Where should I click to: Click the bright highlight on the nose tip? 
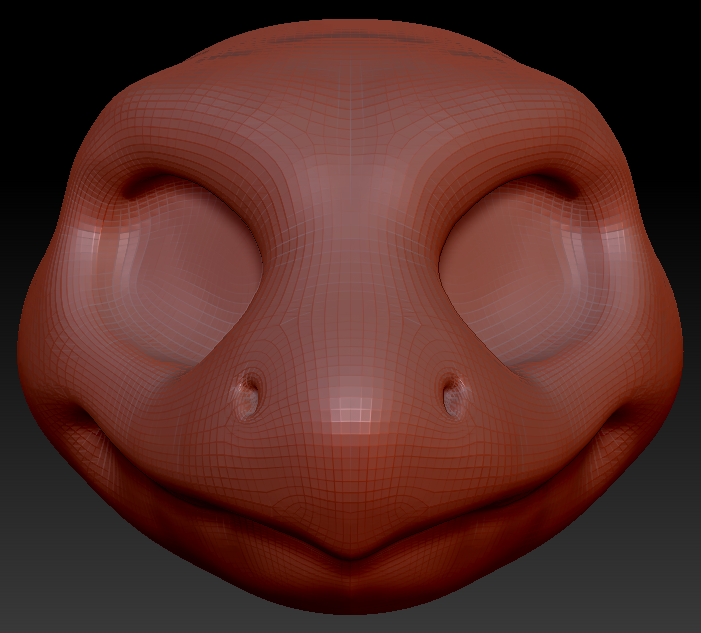pyautogui.click(x=350, y=408)
